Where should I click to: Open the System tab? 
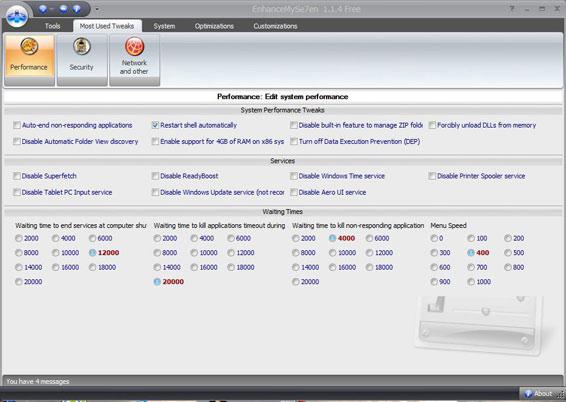point(164,26)
